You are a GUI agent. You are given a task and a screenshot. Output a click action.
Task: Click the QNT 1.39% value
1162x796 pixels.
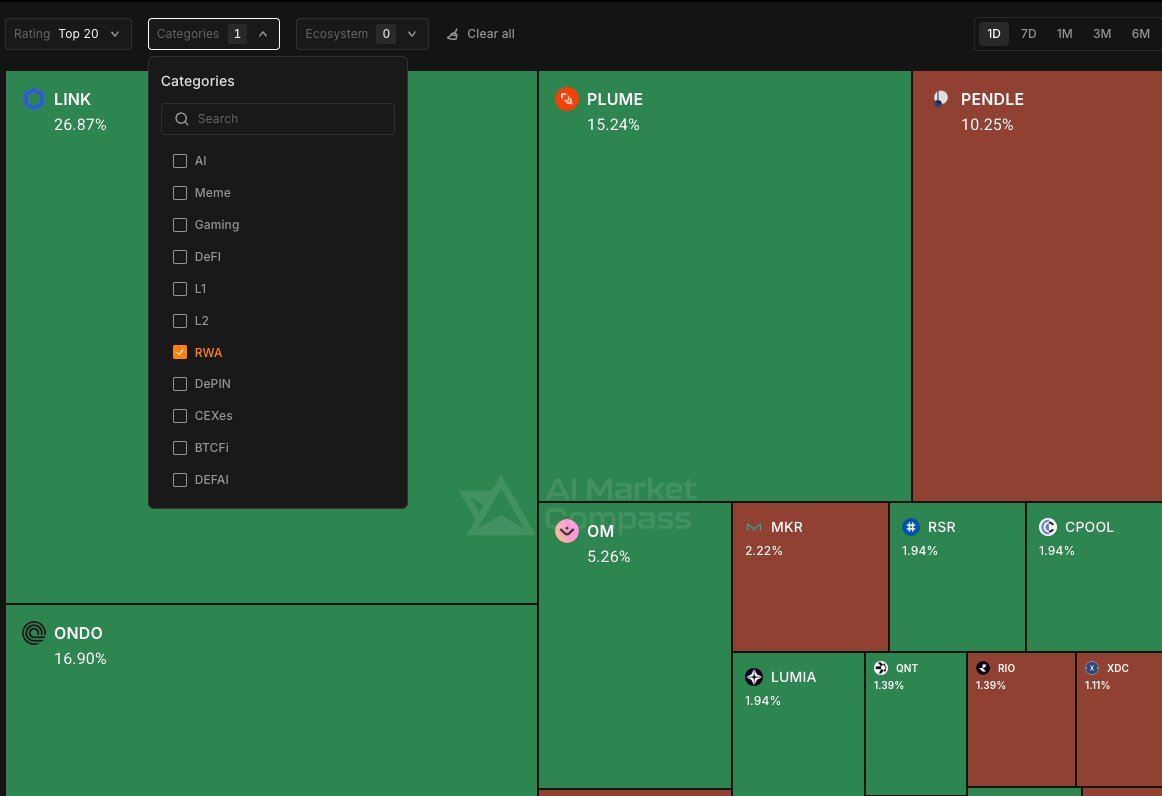click(x=889, y=685)
